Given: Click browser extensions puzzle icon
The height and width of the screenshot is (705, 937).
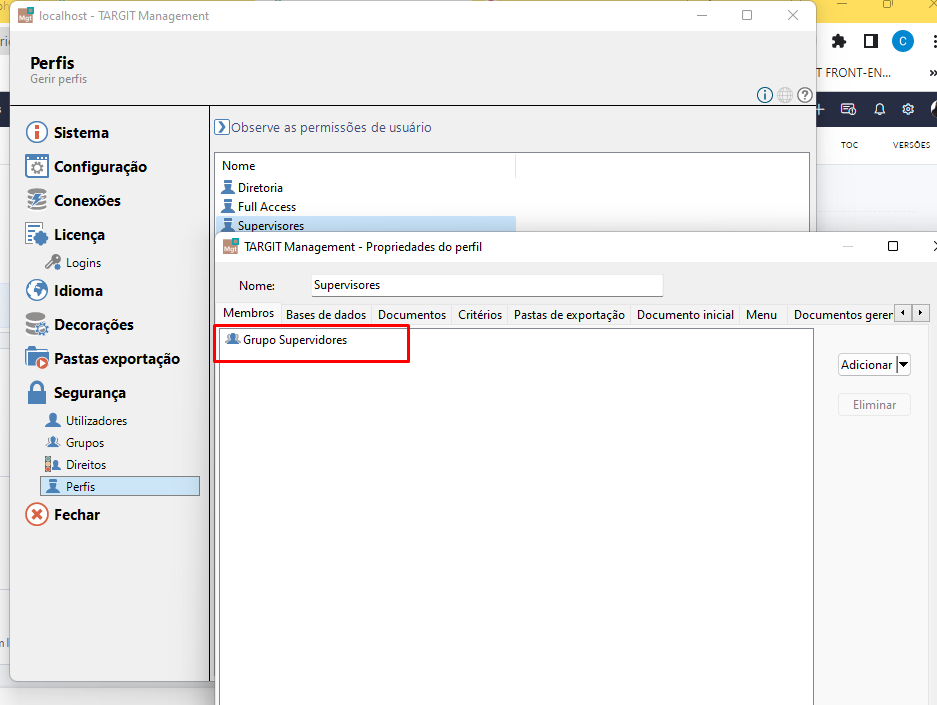Looking at the screenshot, I should [x=839, y=41].
